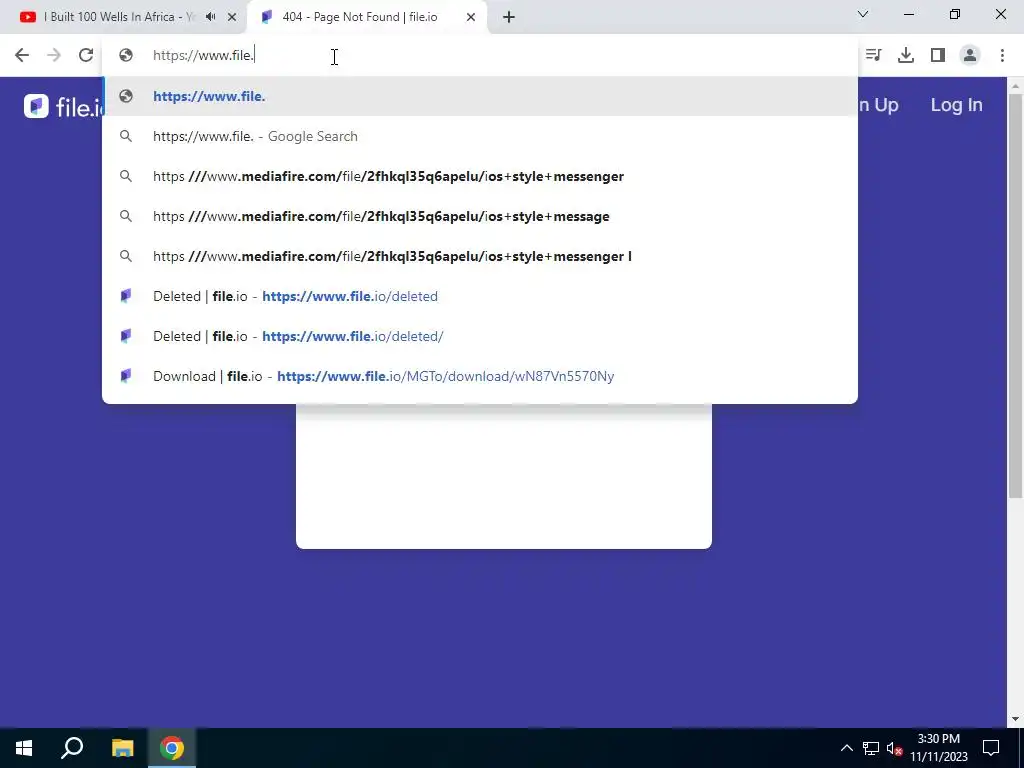Select the 404 - Page Not Found tab
Viewport: 1024px width, 768px height.
coord(360,17)
